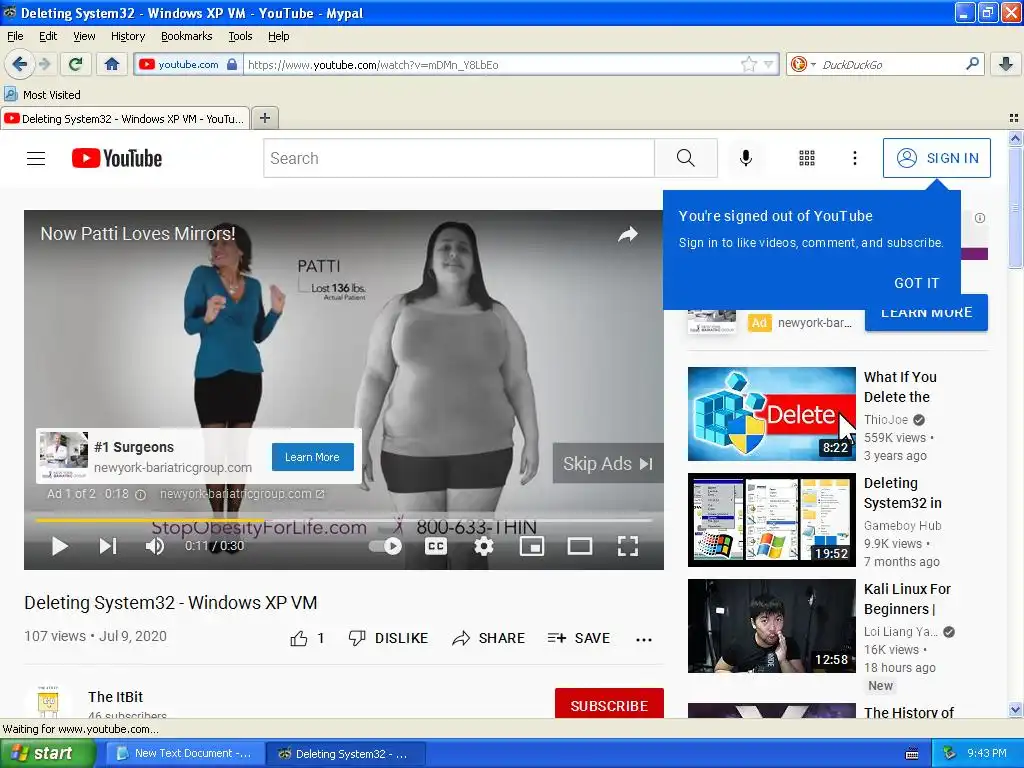Viewport: 1024px width, 768px height.
Task: Play the video with the play button
Action: click(x=59, y=546)
